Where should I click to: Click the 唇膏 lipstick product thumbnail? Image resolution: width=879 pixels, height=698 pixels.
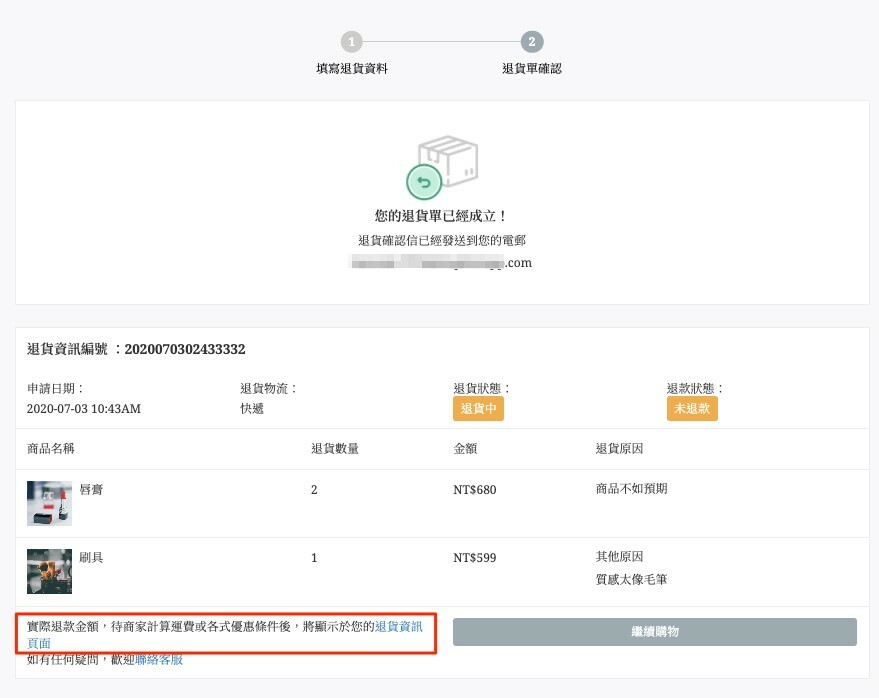click(49, 503)
